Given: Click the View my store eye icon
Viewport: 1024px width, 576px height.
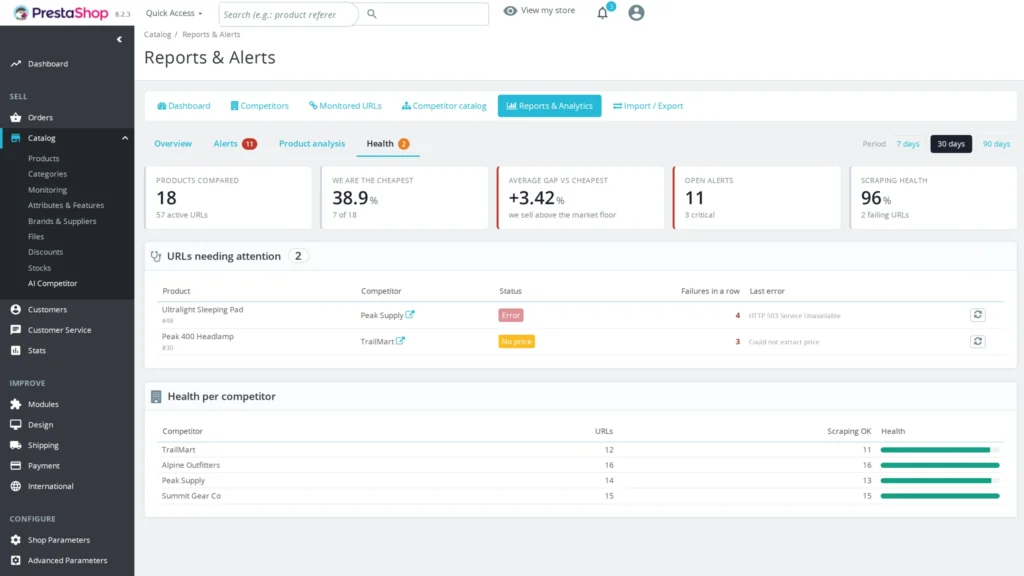Looking at the screenshot, I should click(x=510, y=10).
